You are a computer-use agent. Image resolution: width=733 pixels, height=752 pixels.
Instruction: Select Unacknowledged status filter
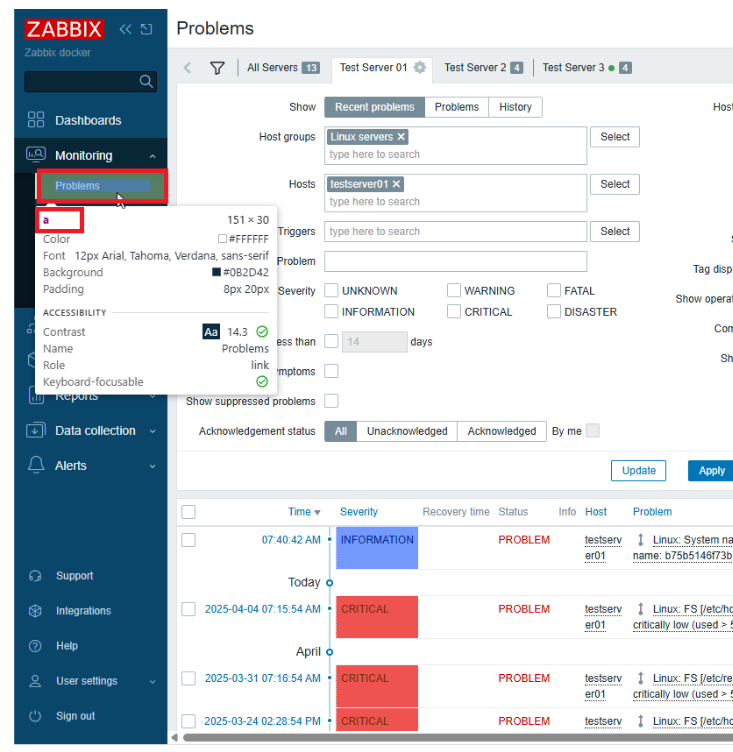(x=407, y=431)
